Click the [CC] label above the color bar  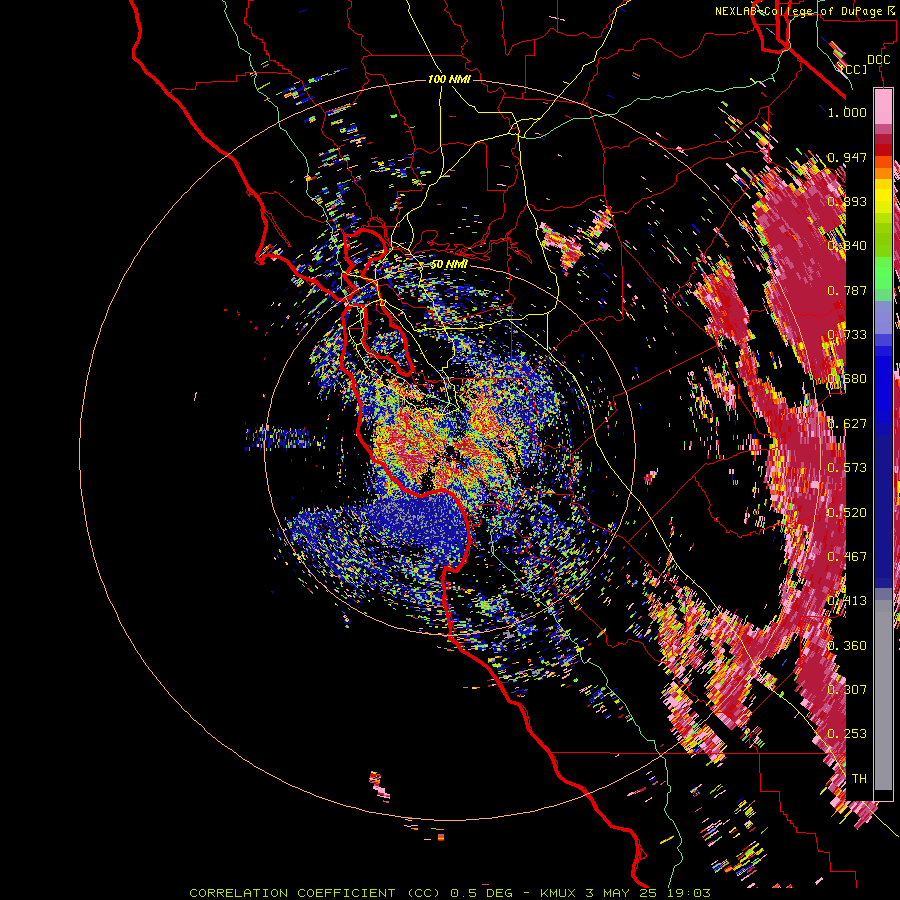pos(854,69)
